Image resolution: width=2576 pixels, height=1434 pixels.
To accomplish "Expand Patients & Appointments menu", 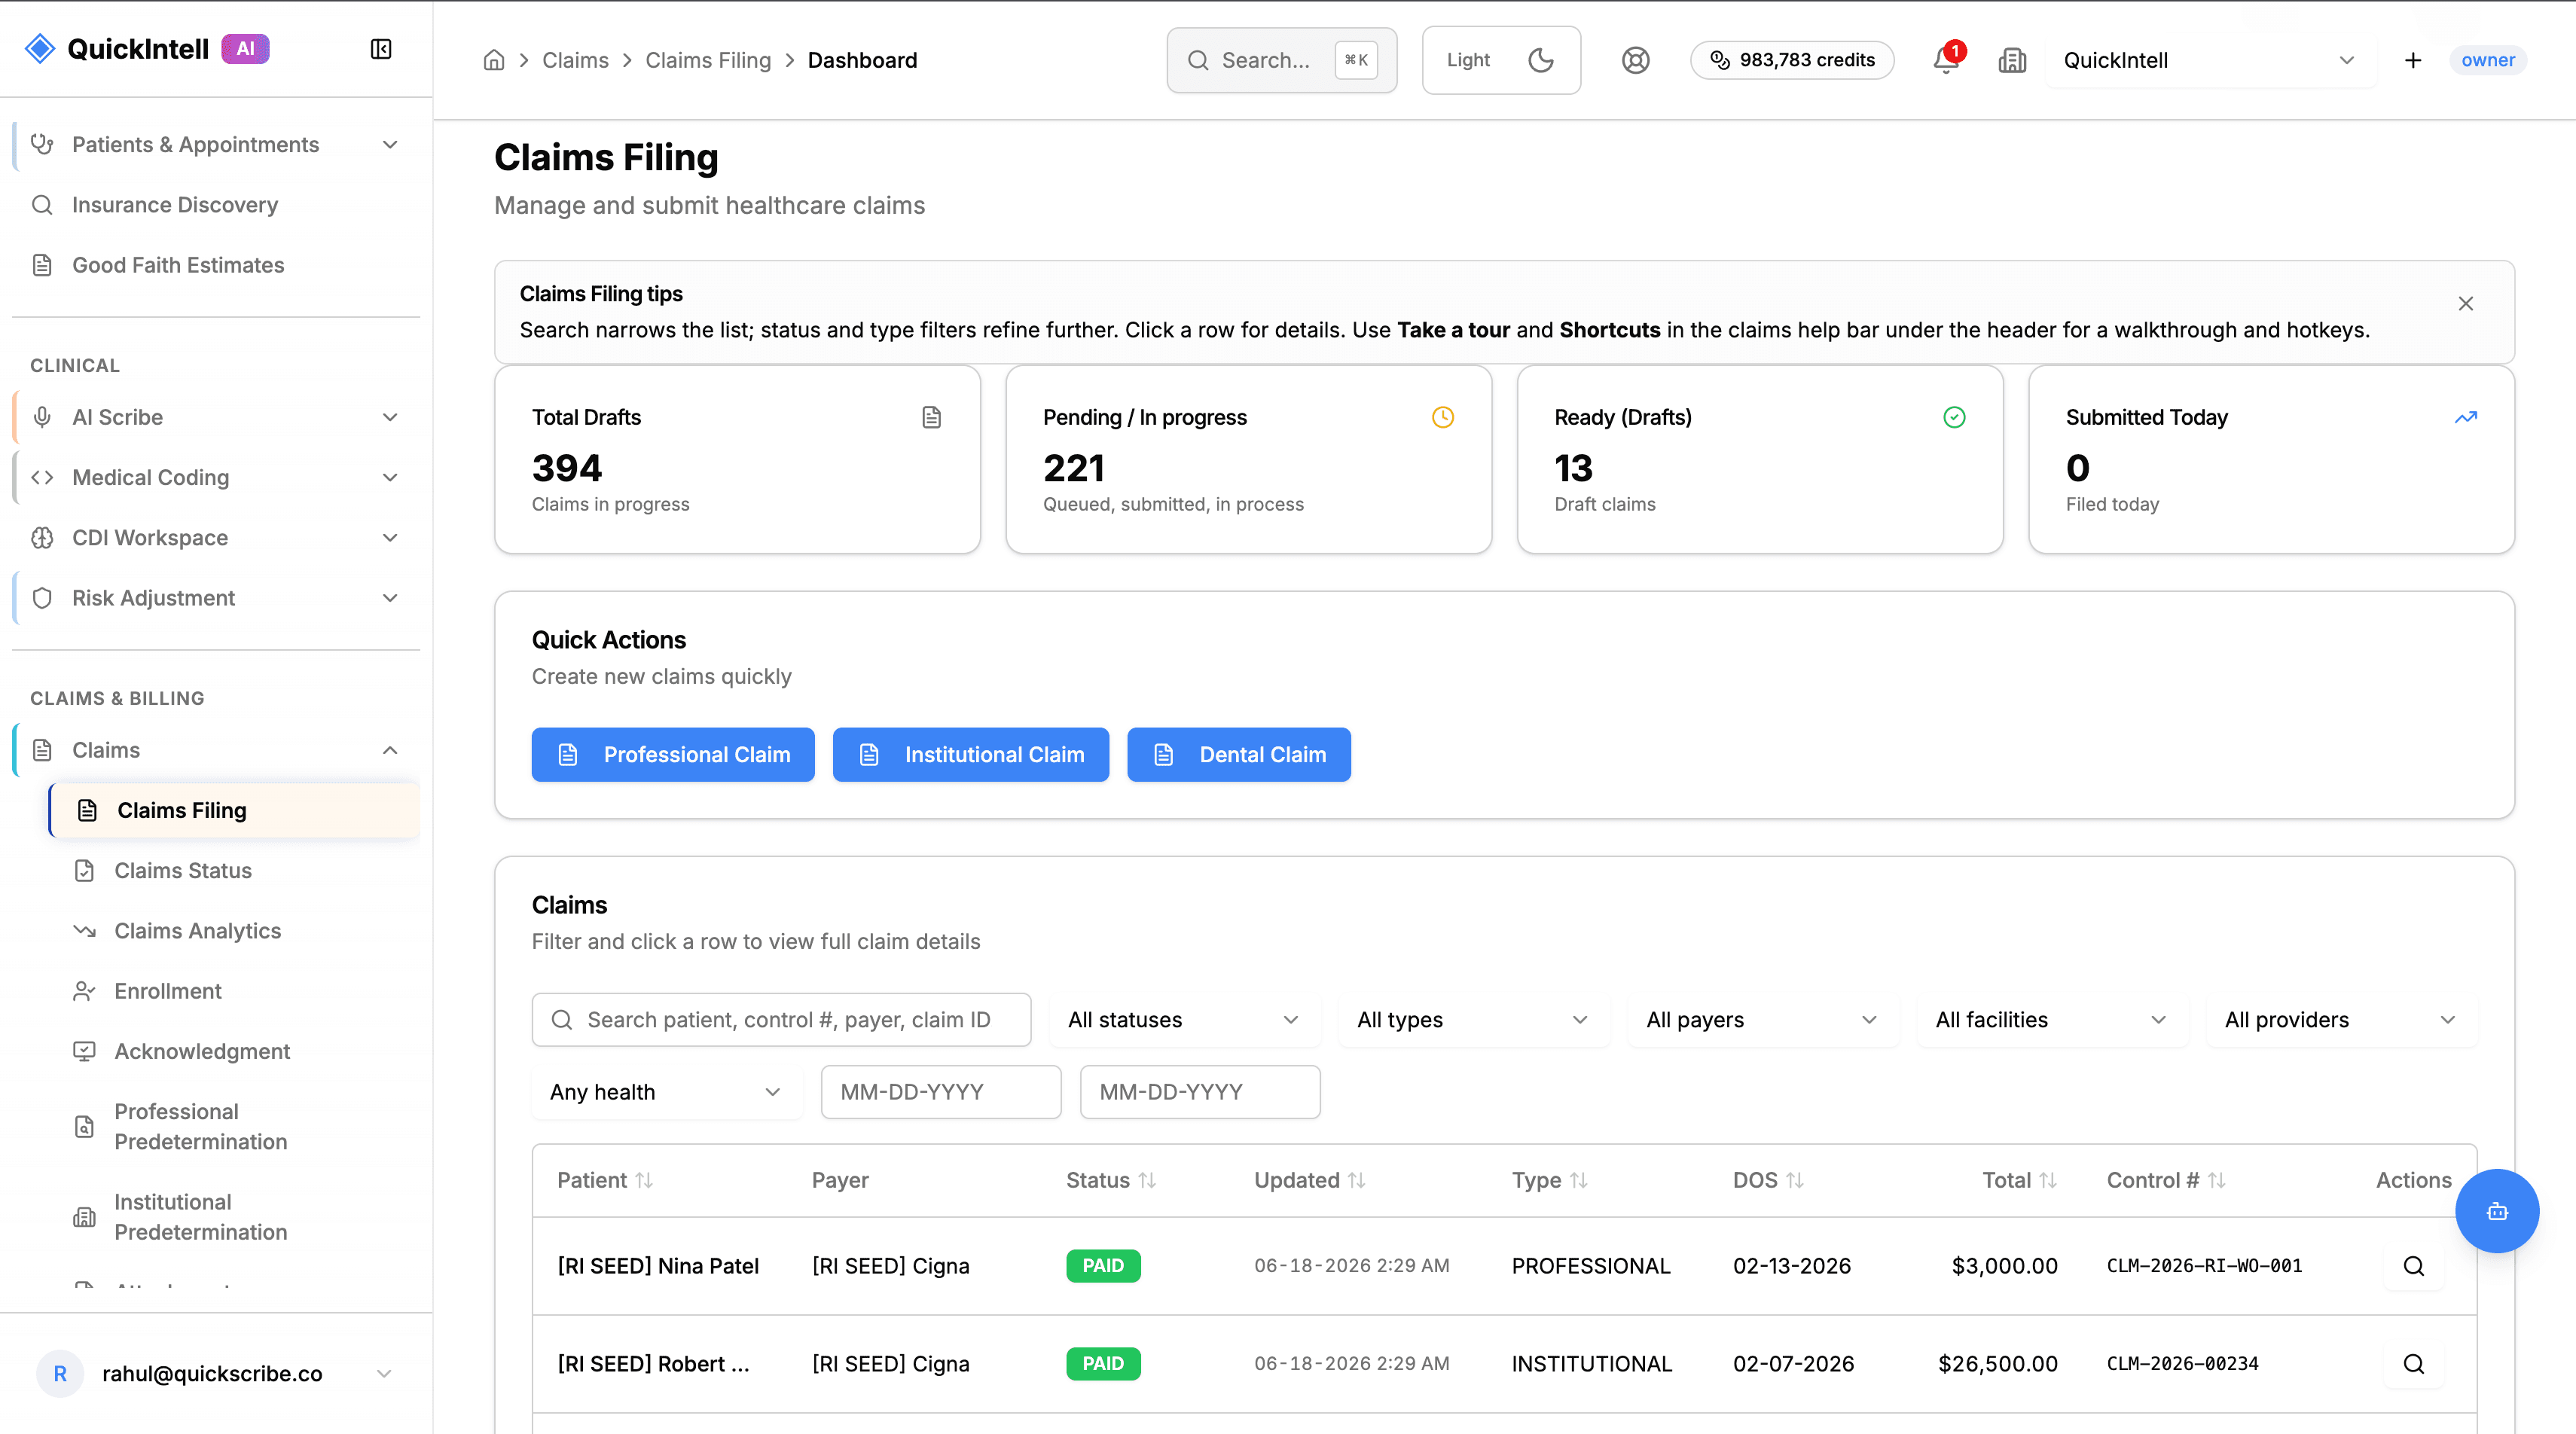I will coord(216,145).
